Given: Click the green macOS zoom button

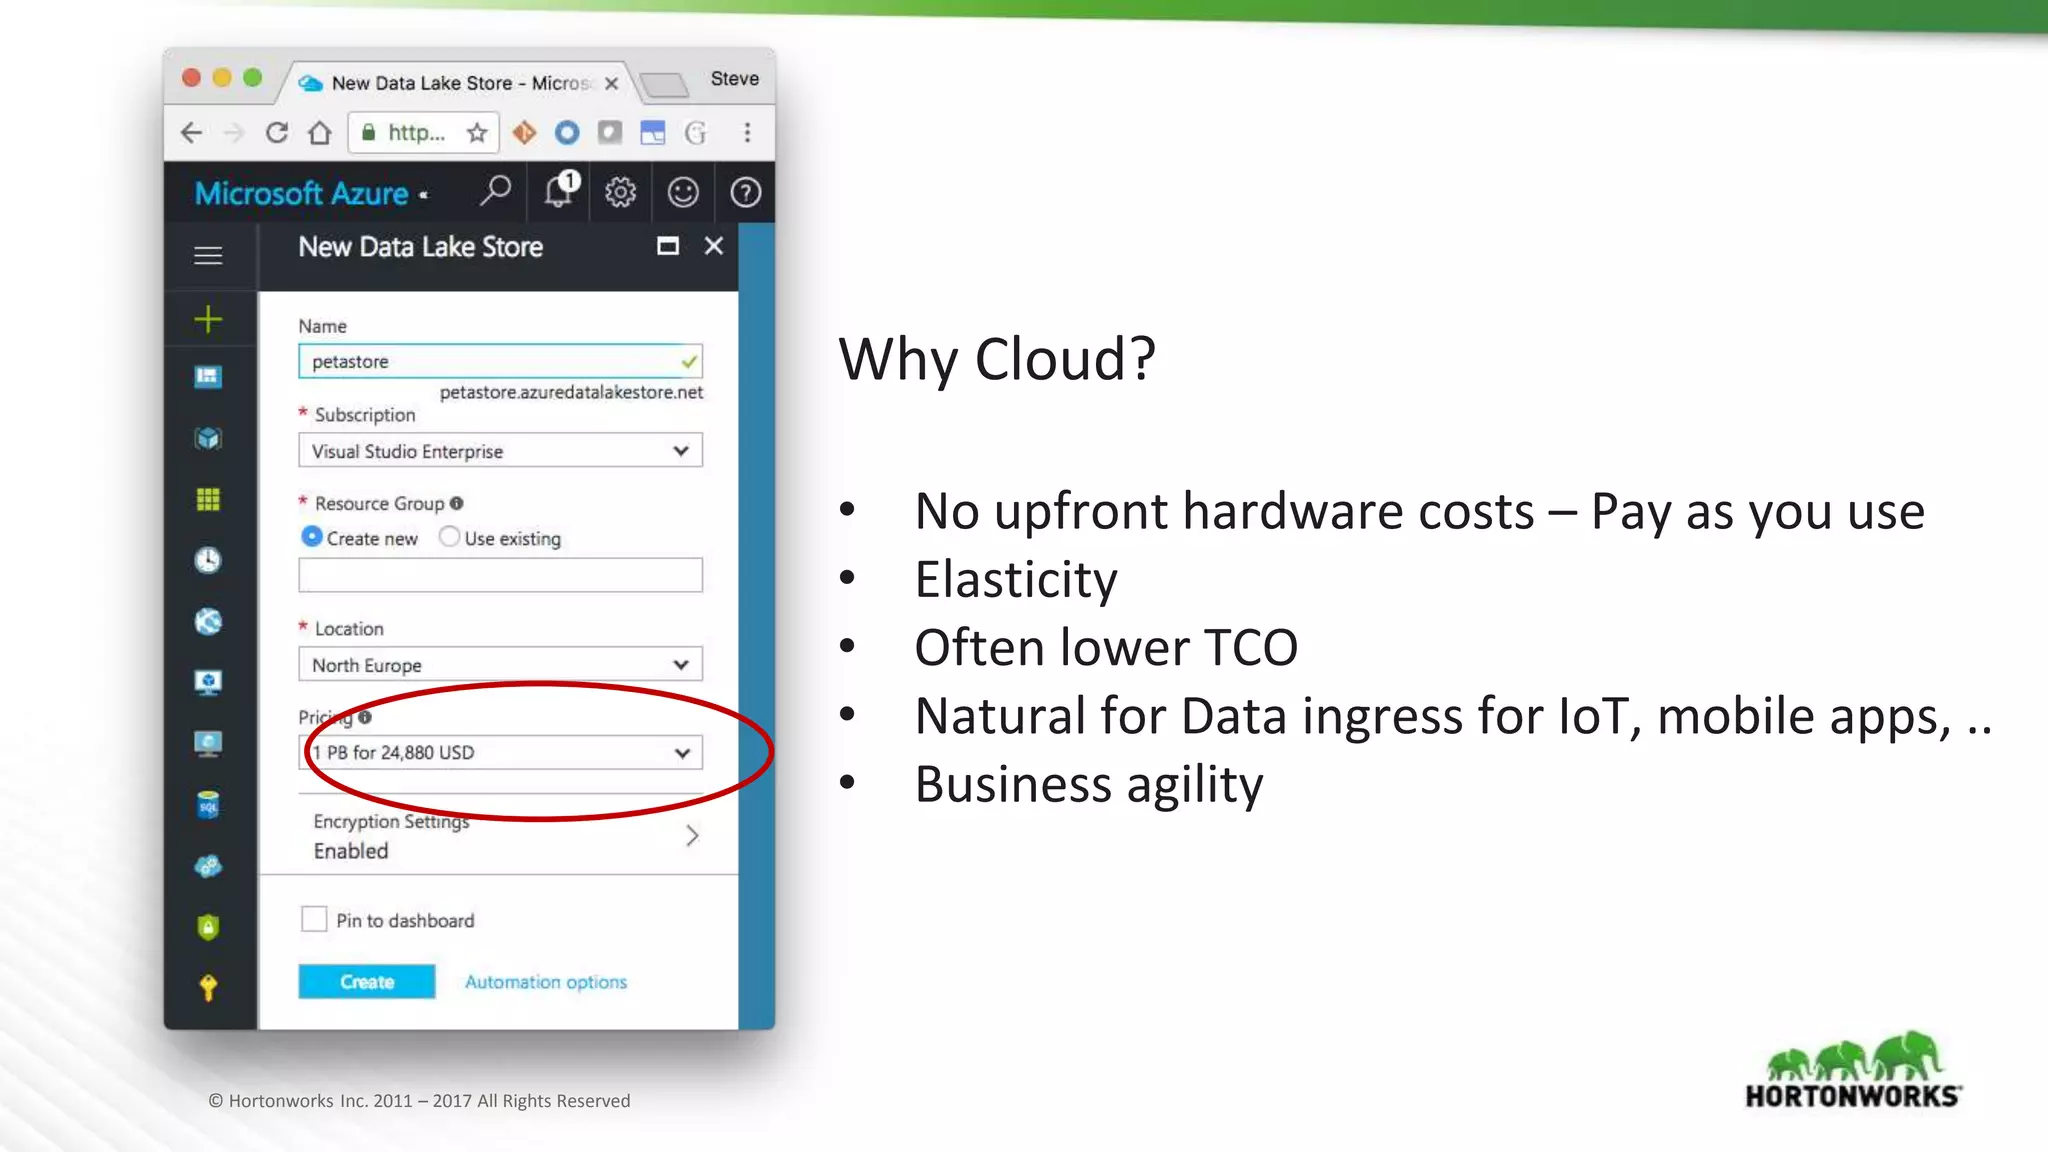Looking at the screenshot, I should pos(253,77).
